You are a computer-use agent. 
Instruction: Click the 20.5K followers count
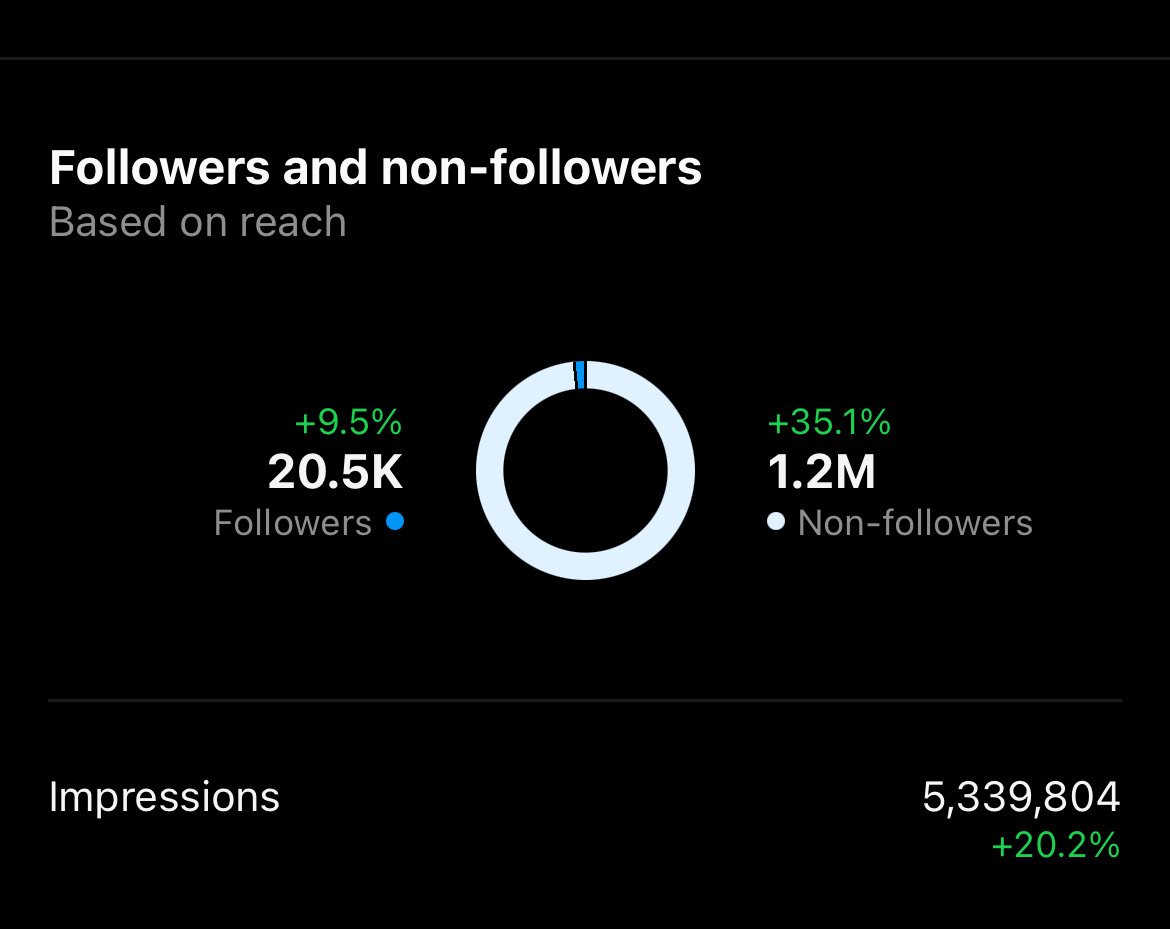point(335,472)
